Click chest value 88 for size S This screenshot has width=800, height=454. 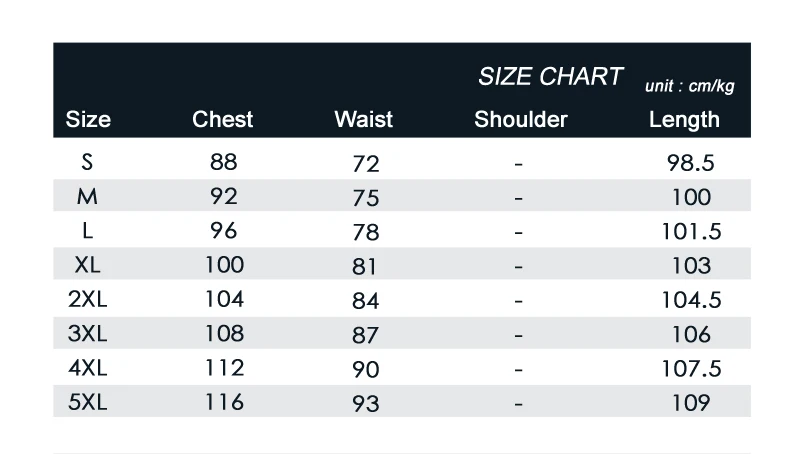[x=223, y=162]
